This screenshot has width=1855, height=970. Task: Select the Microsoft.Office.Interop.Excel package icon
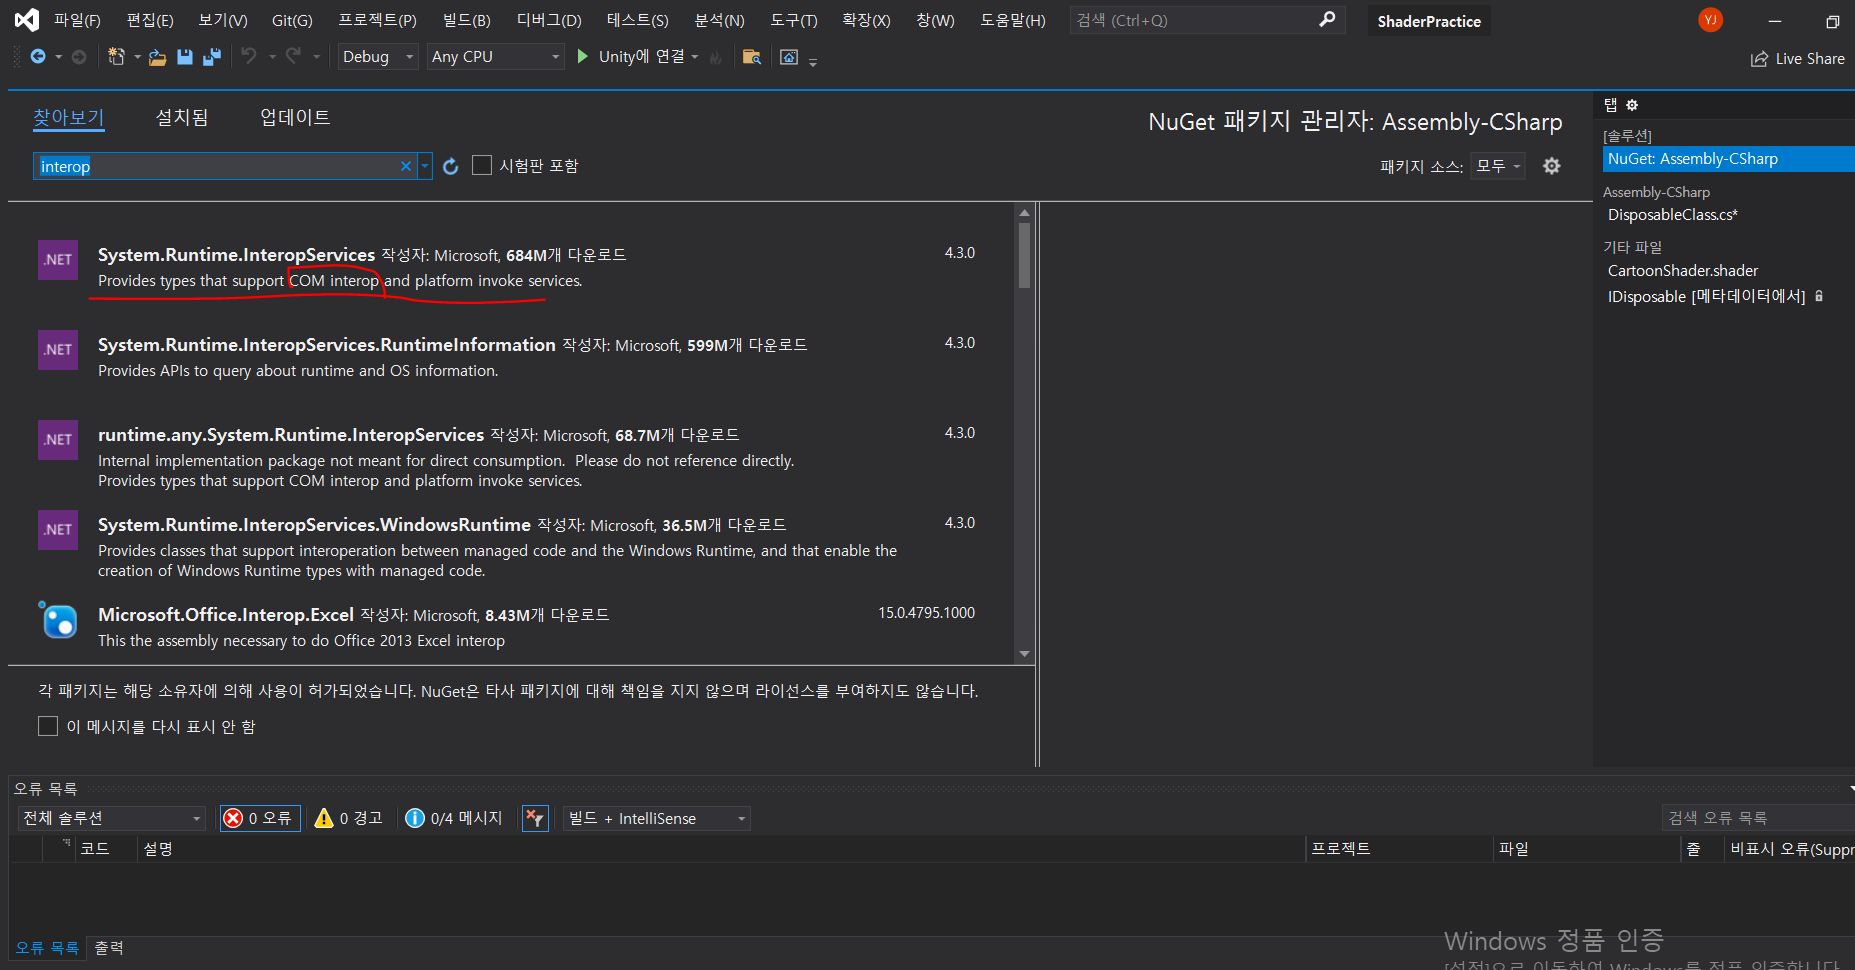pos(58,620)
